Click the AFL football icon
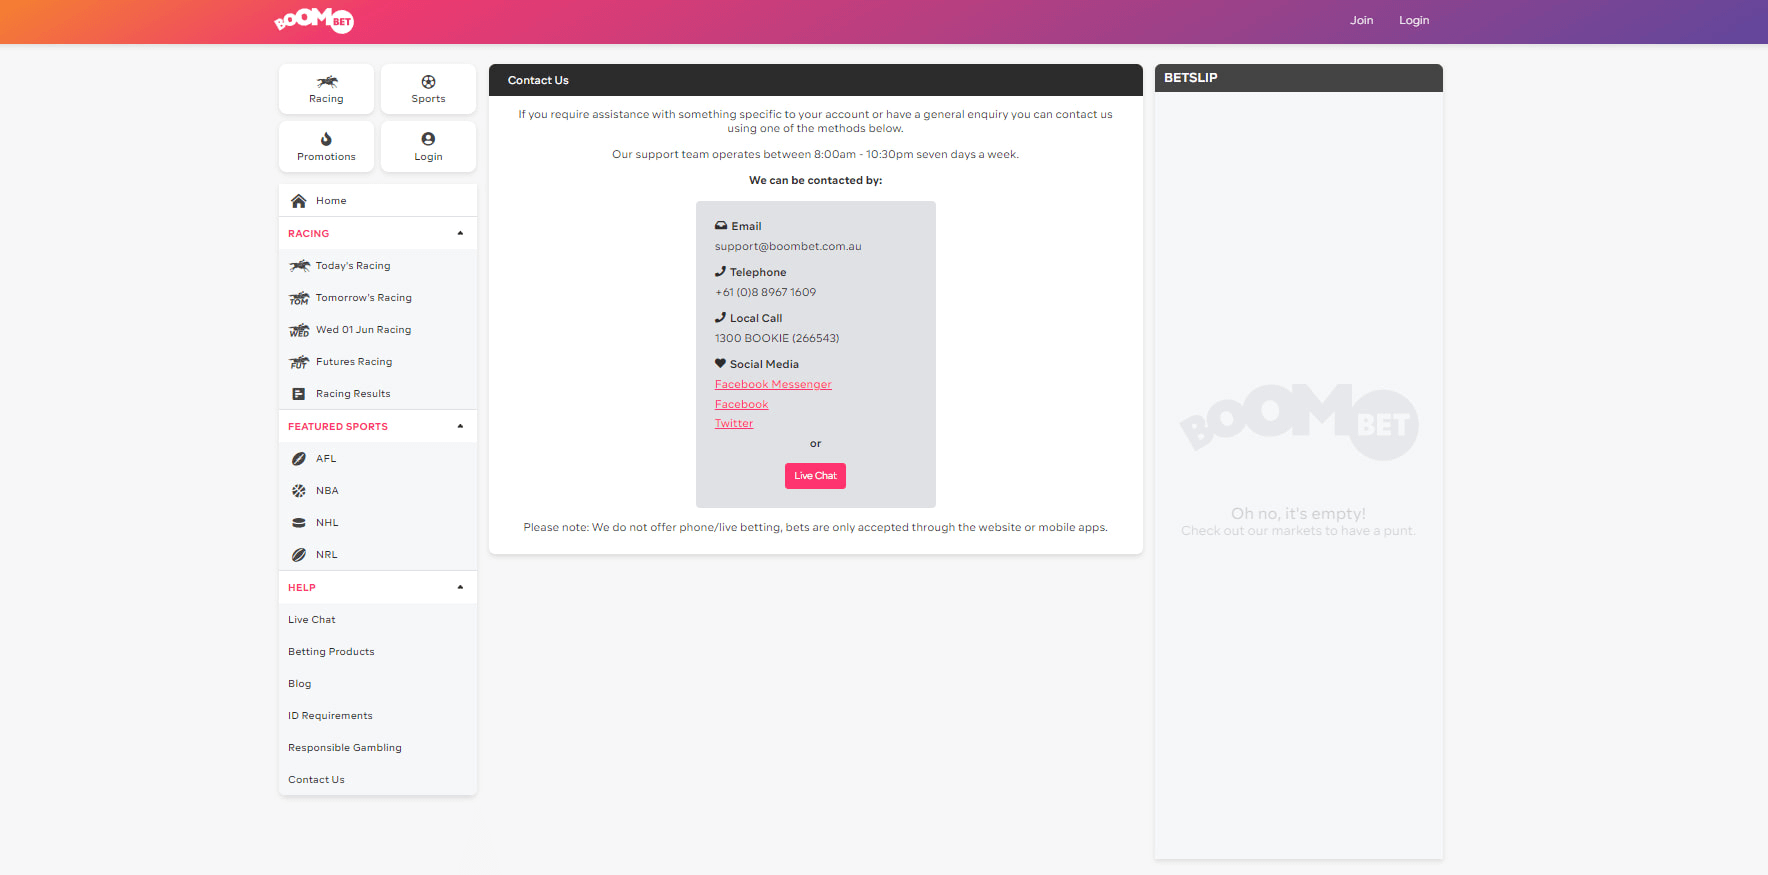 click(x=298, y=459)
